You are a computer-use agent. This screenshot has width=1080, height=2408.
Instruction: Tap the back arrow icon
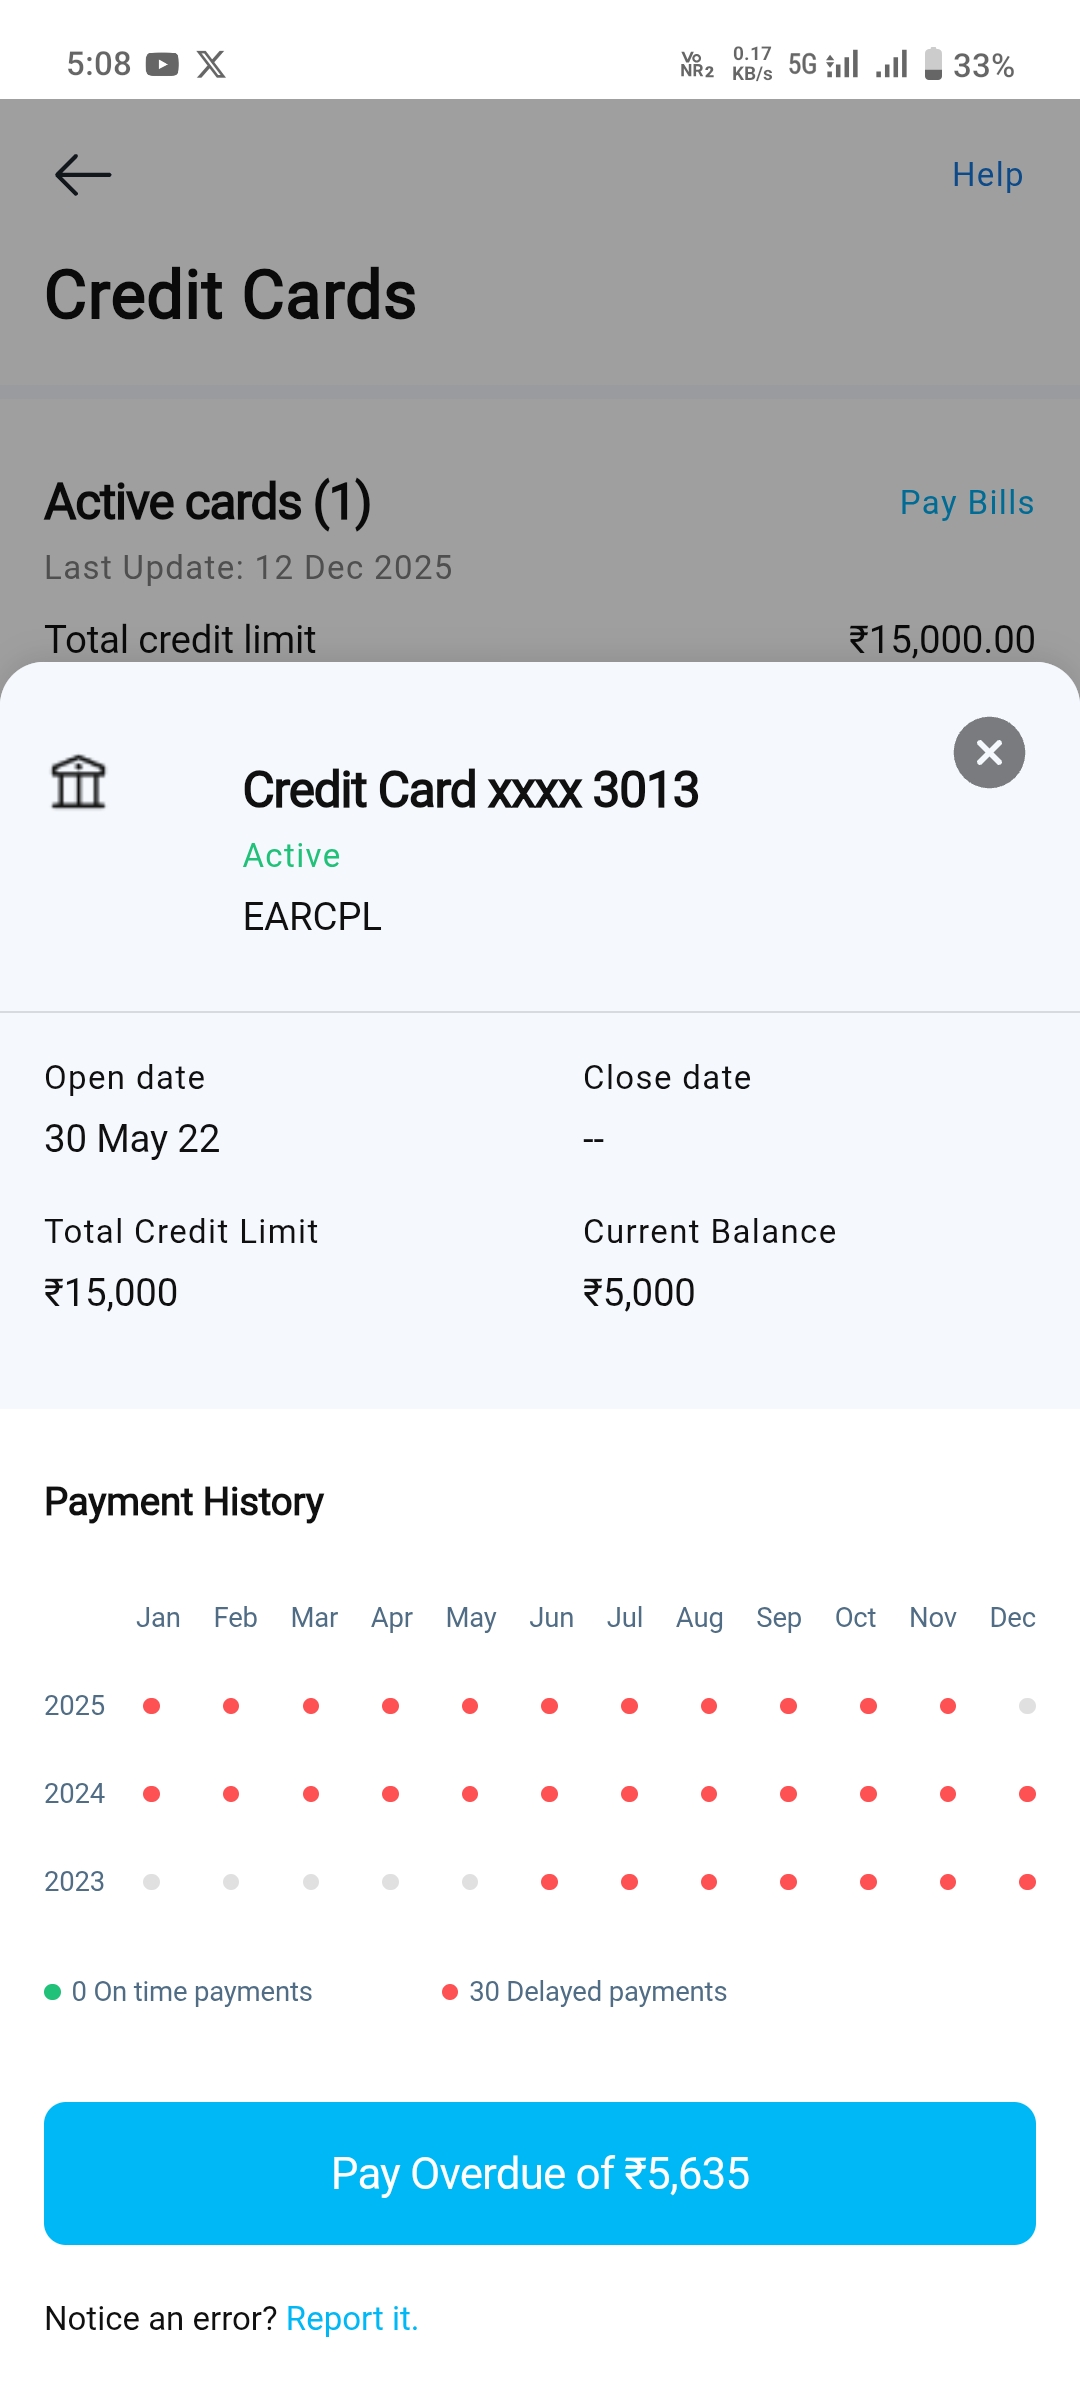pos(83,175)
